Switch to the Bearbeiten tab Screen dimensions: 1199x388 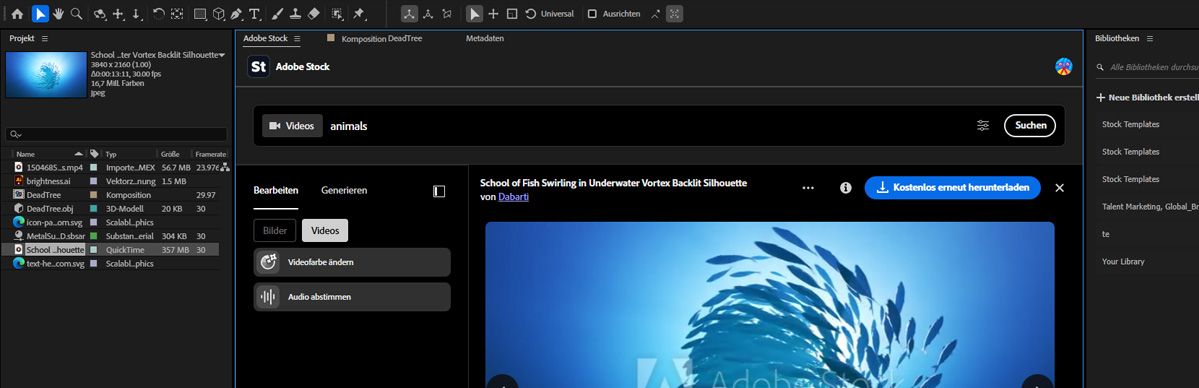(x=276, y=191)
